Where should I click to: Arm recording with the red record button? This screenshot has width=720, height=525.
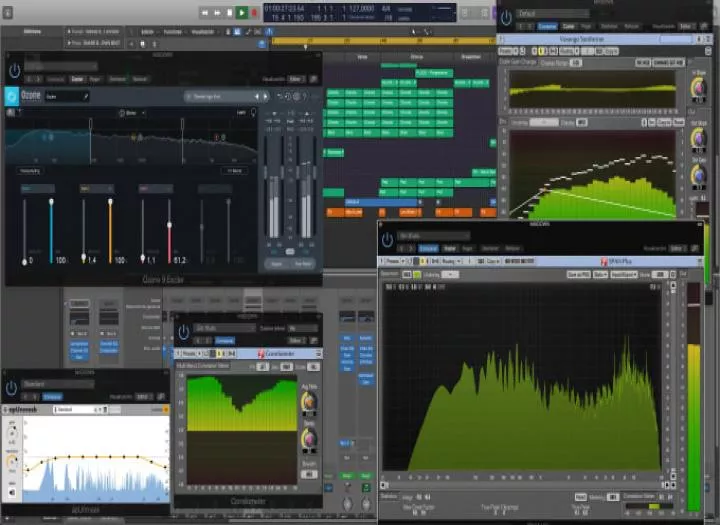tap(253, 12)
